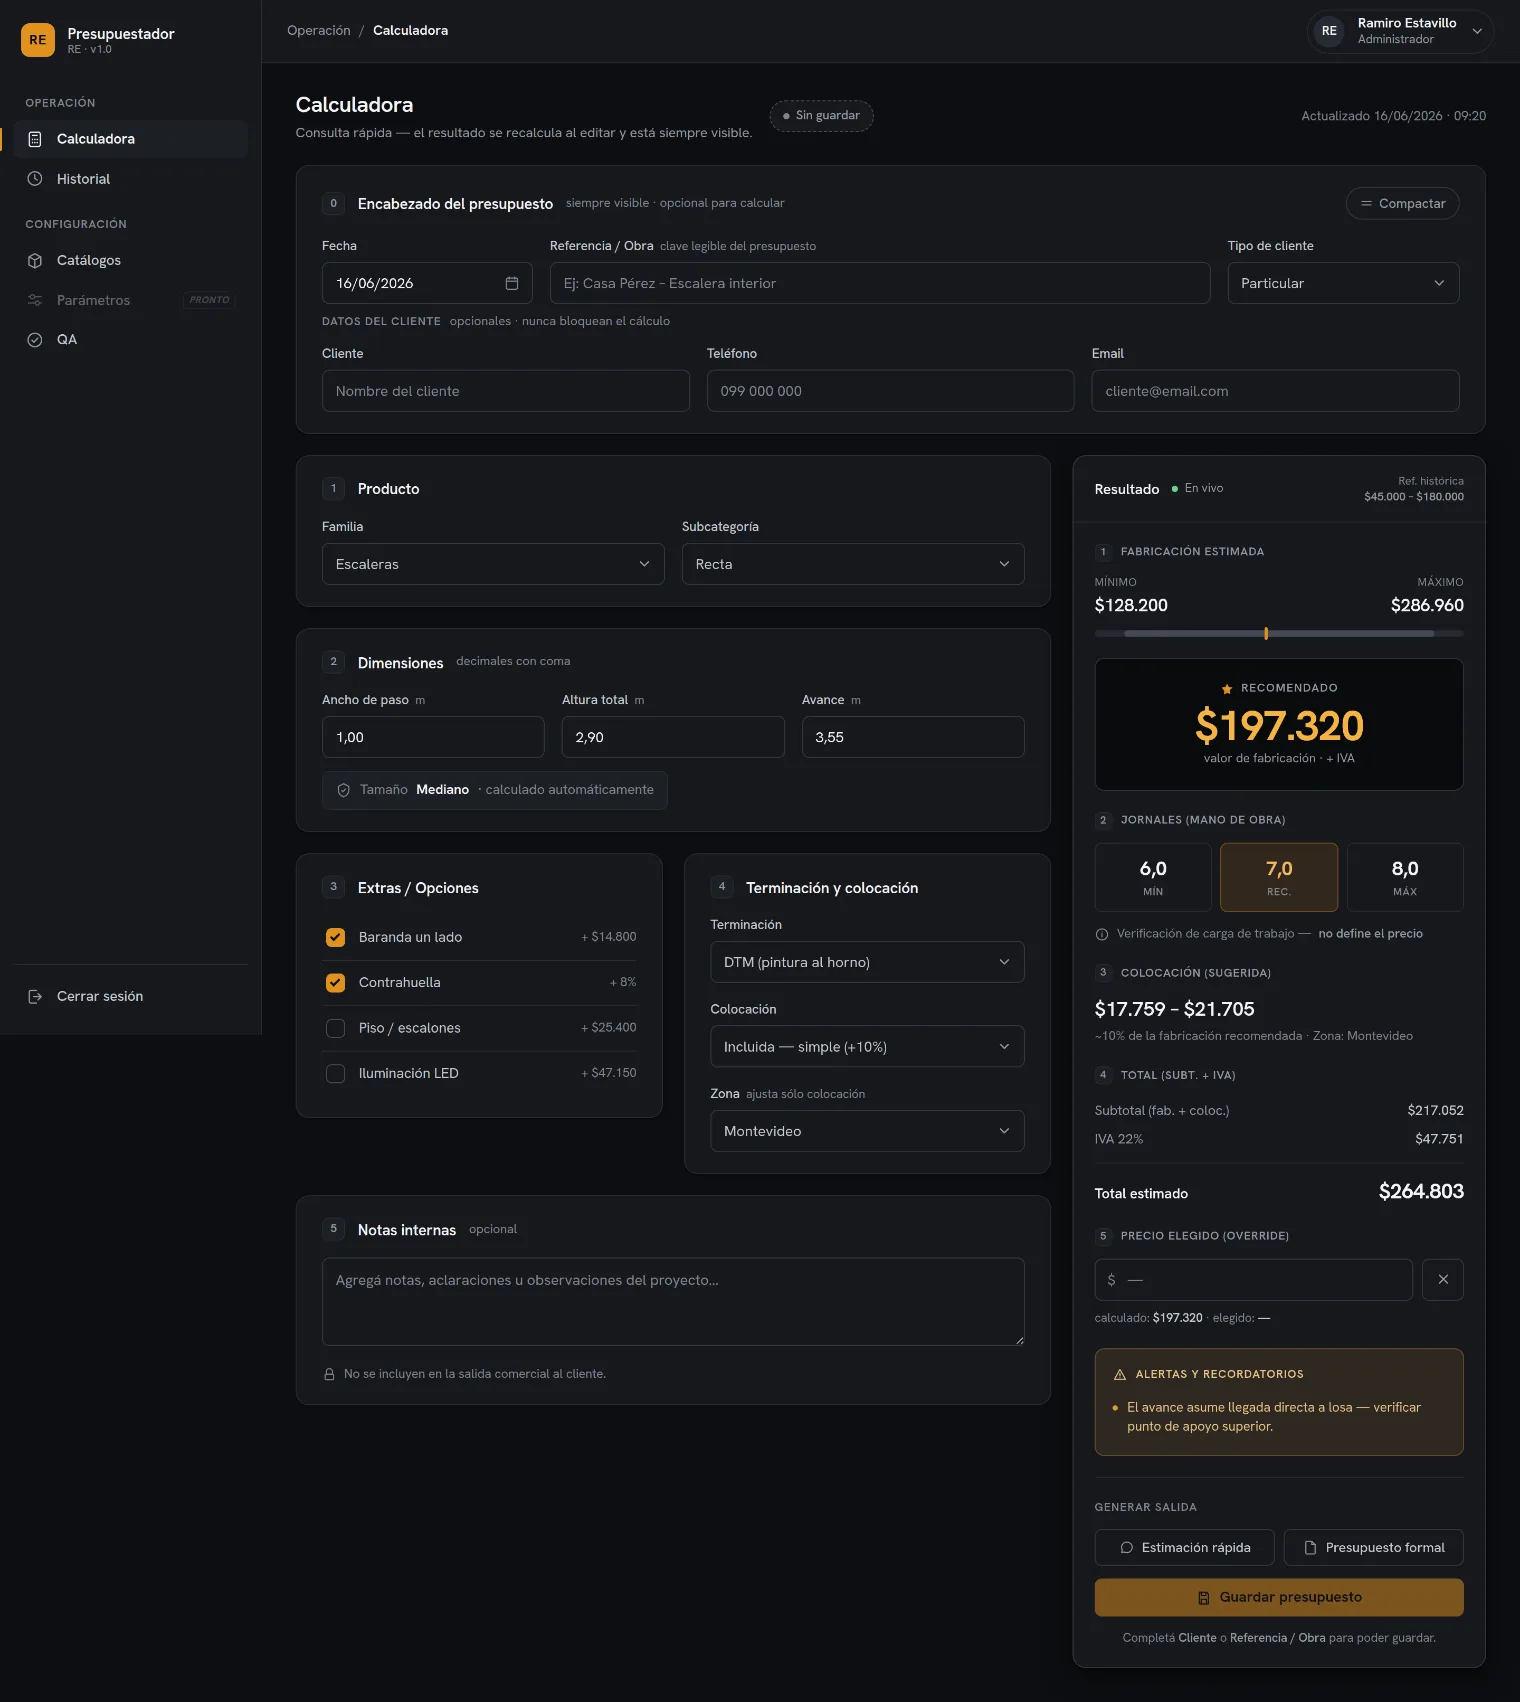Click Presupuesto formal output button
Image resolution: width=1520 pixels, height=1702 pixels.
(x=1374, y=1547)
